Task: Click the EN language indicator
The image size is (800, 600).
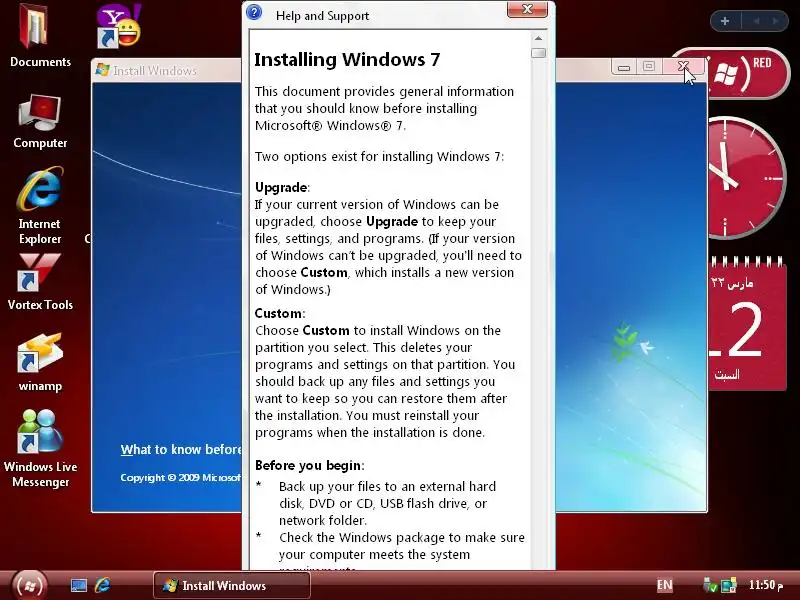Action: (664, 585)
